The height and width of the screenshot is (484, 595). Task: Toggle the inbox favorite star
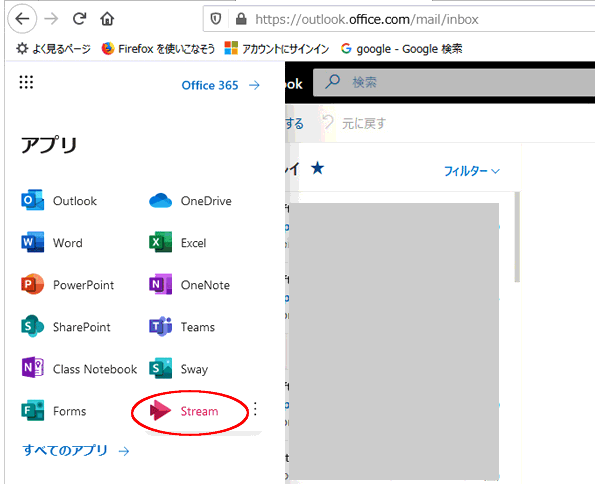(317, 168)
